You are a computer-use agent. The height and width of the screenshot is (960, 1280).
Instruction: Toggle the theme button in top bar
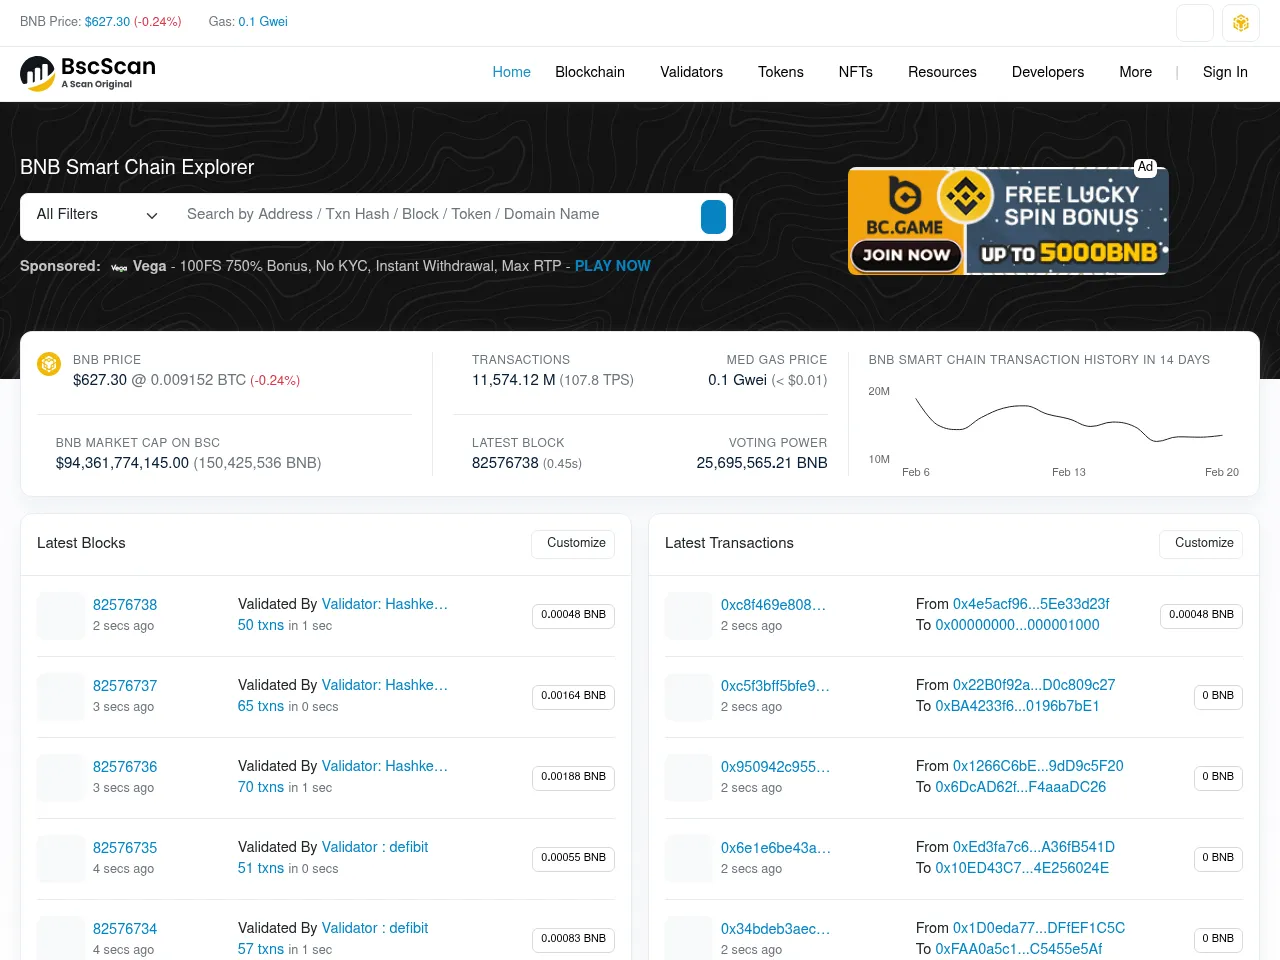[1195, 23]
